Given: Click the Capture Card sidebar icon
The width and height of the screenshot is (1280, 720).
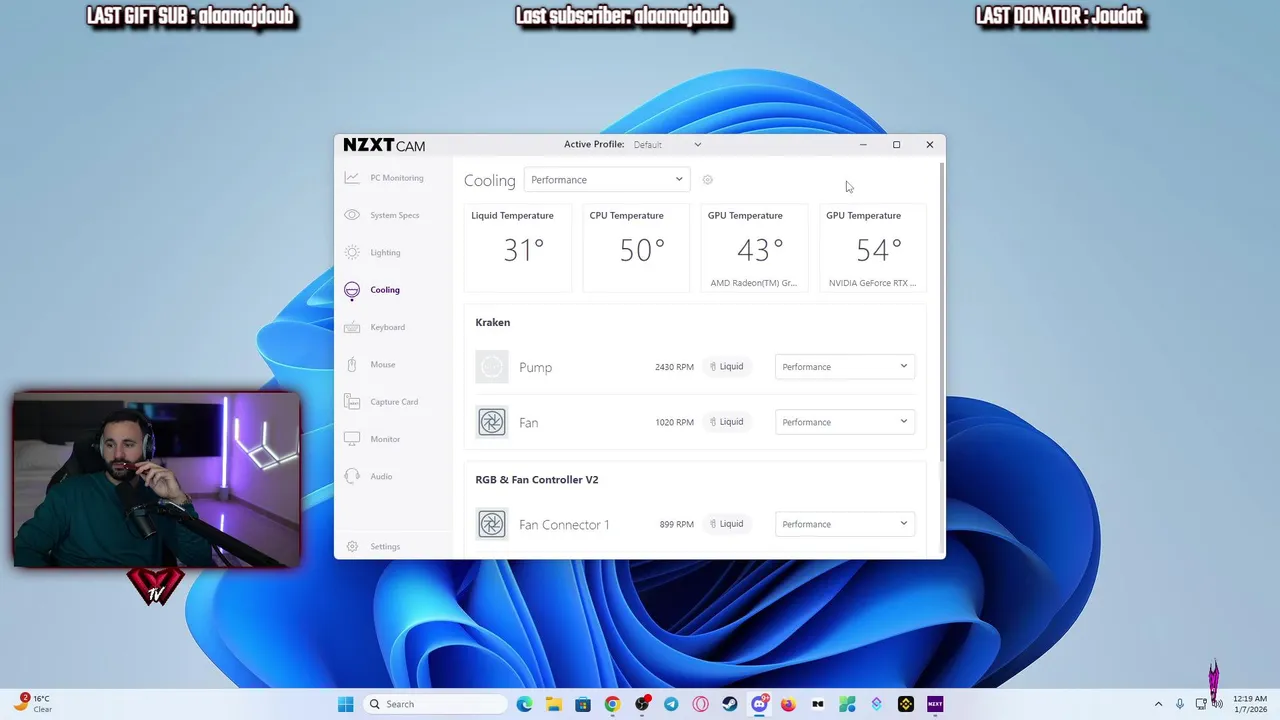Looking at the screenshot, I should tap(352, 402).
